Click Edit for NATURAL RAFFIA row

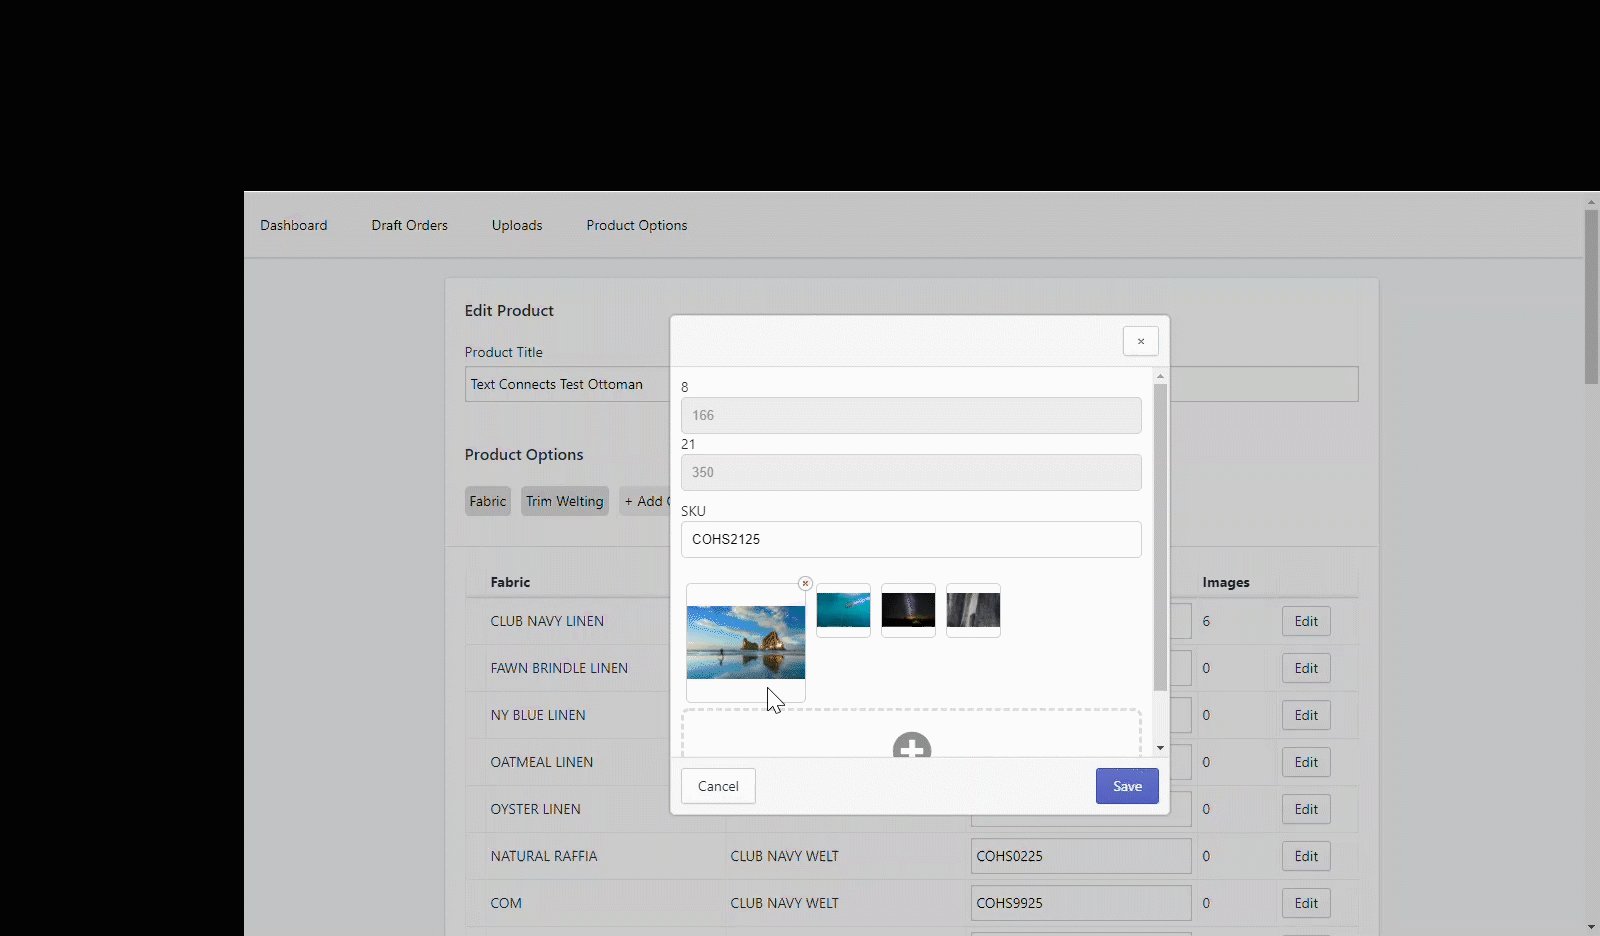(1305, 856)
